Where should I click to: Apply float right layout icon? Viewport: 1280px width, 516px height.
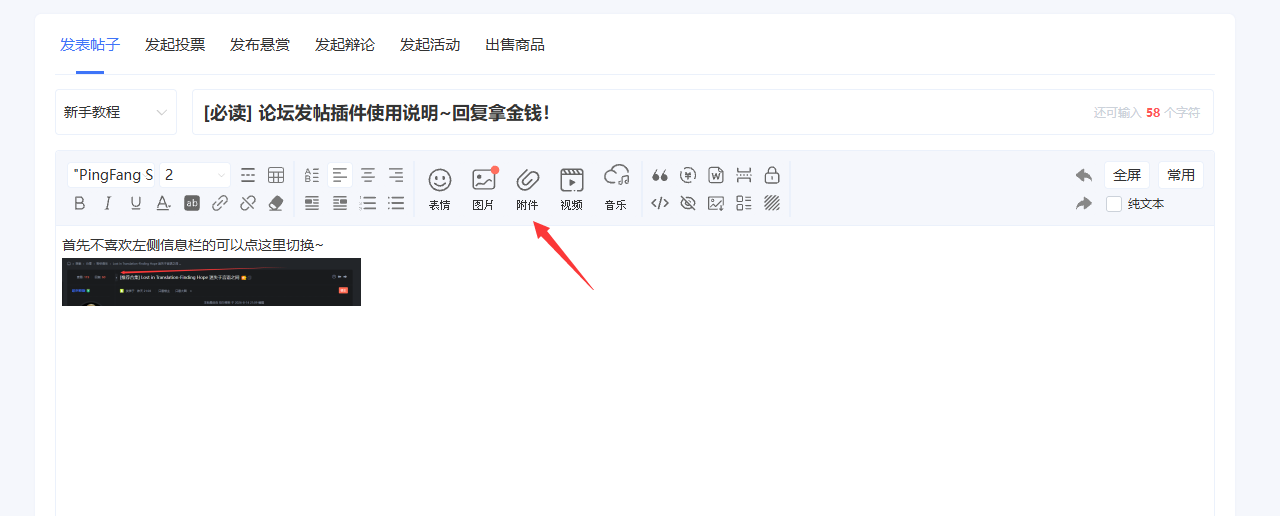(340, 203)
